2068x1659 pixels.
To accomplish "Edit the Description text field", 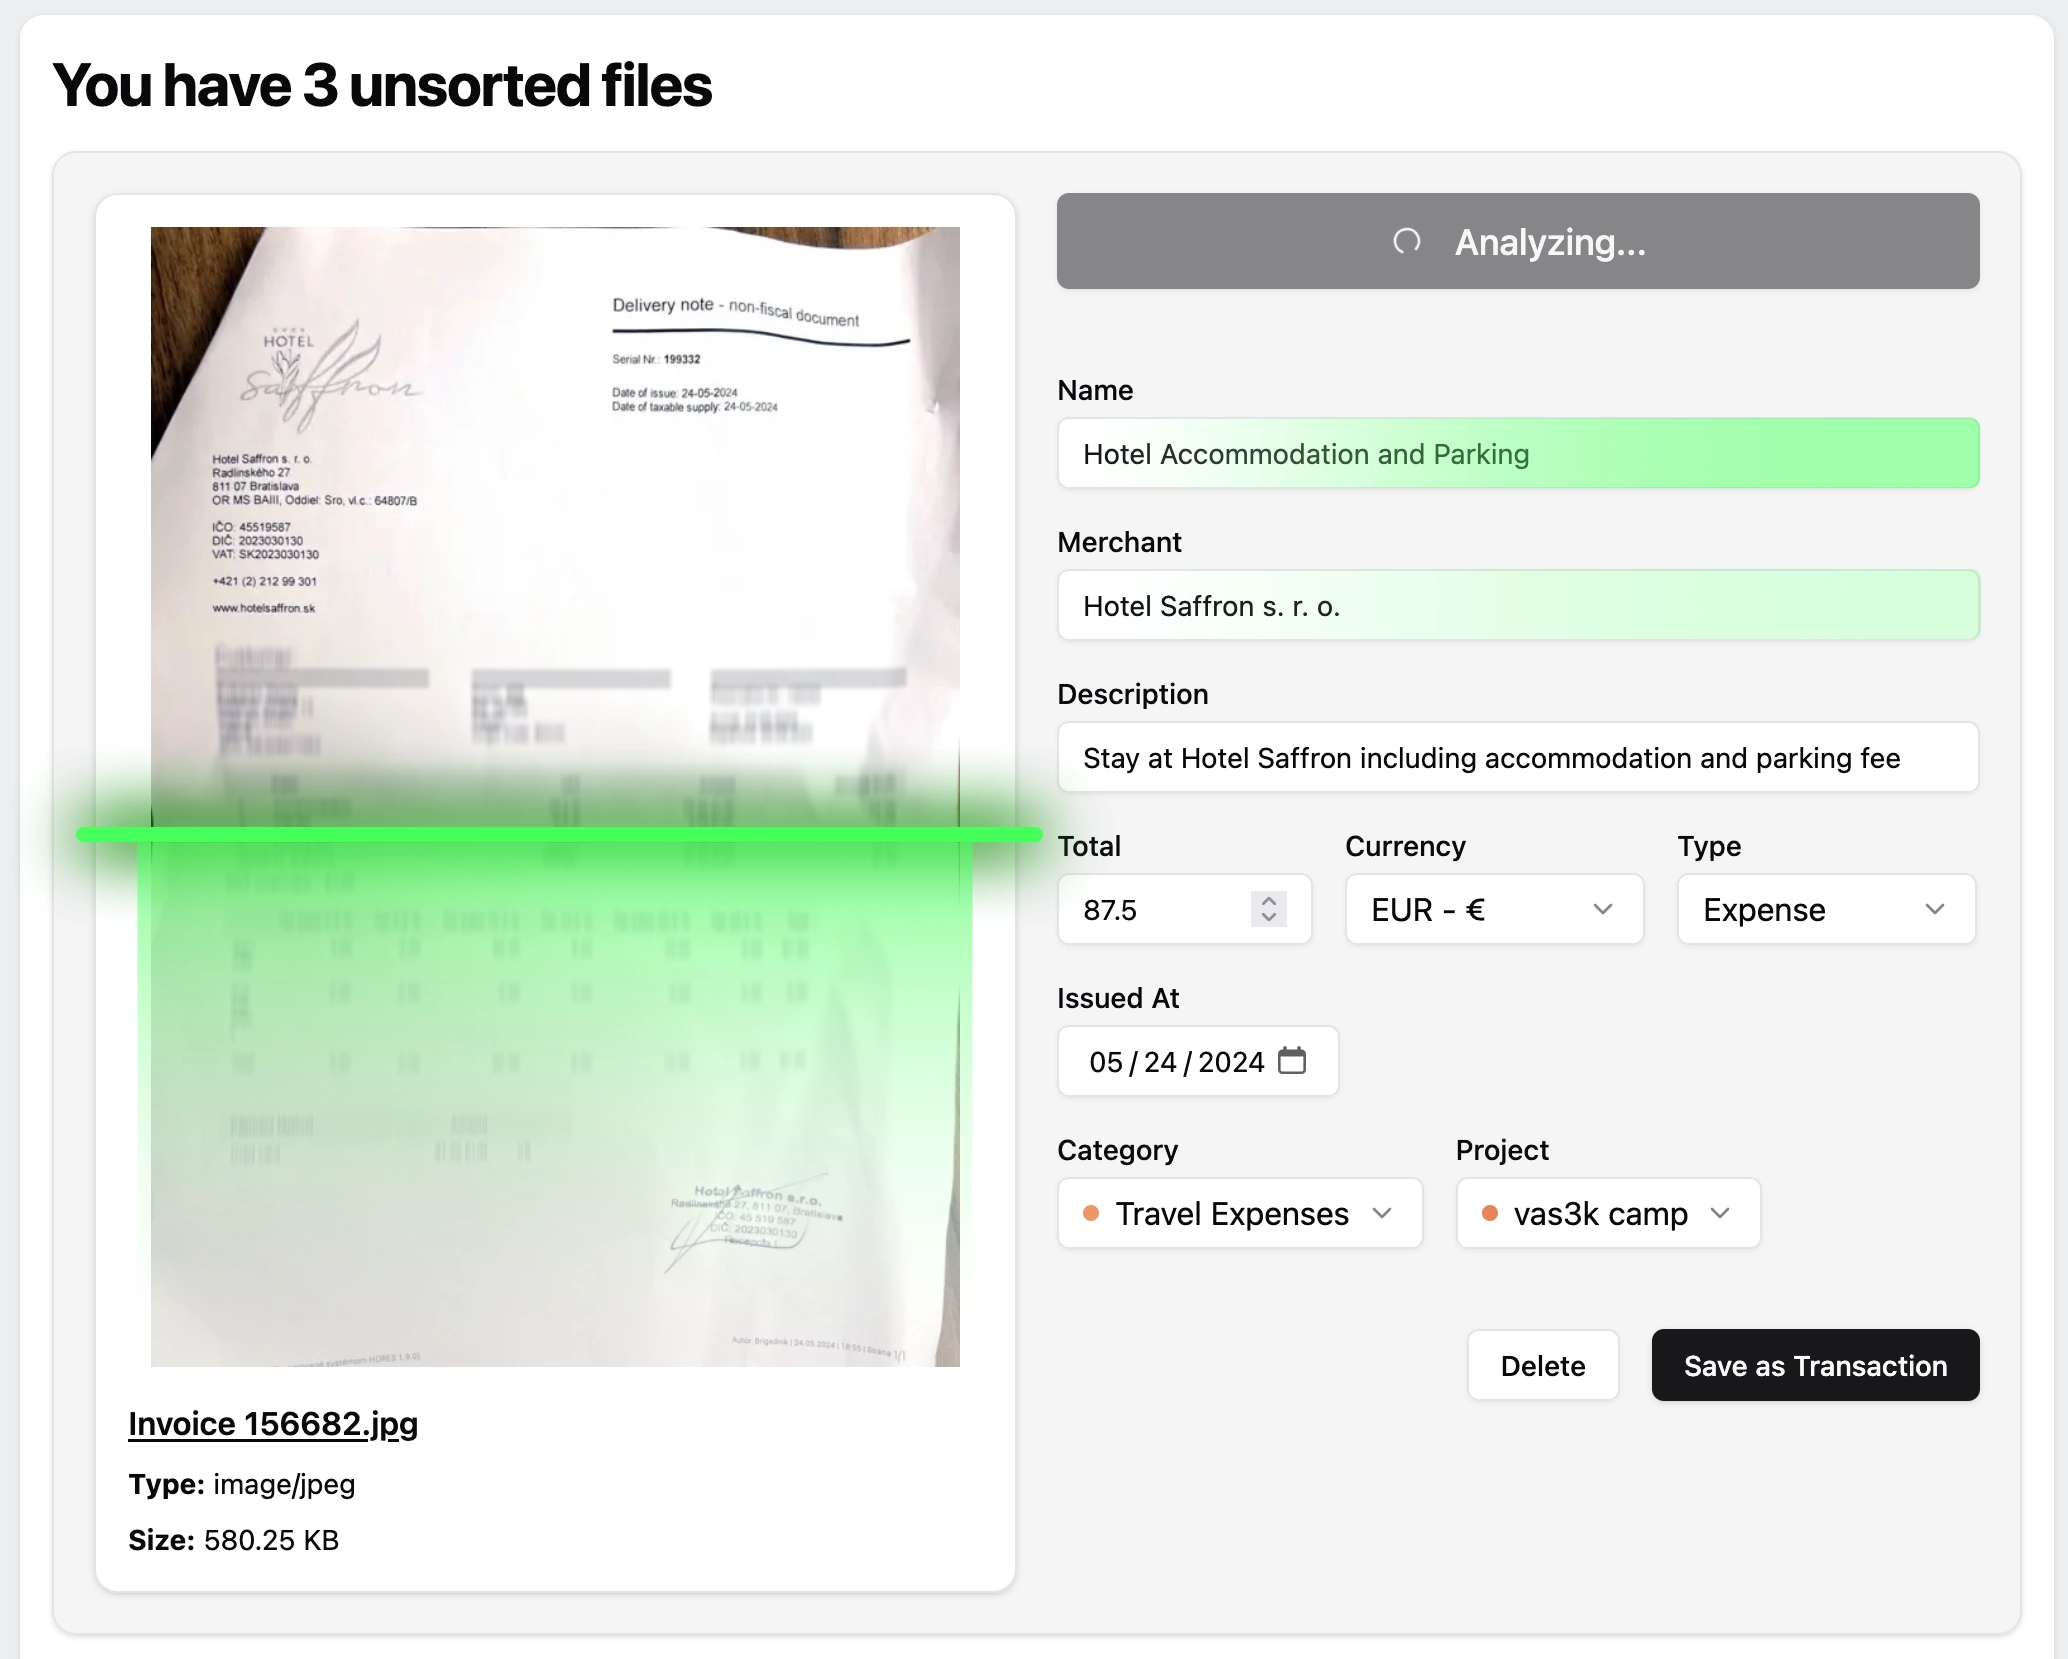I will [1517, 758].
